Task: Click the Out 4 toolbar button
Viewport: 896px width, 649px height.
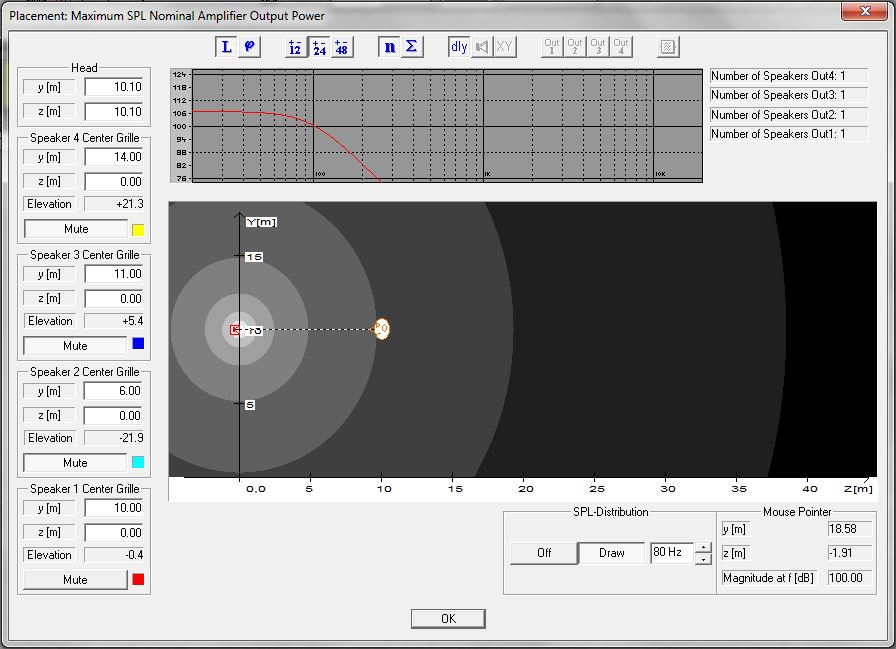Action: 621,47
